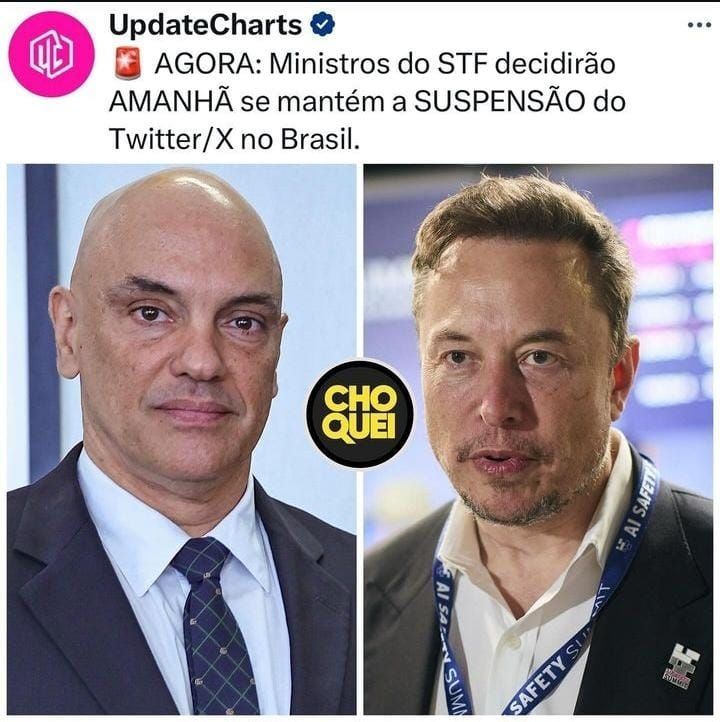Open the pink UpdateCharts profile avatar
The image size is (720, 722).
click(x=51, y=54)
